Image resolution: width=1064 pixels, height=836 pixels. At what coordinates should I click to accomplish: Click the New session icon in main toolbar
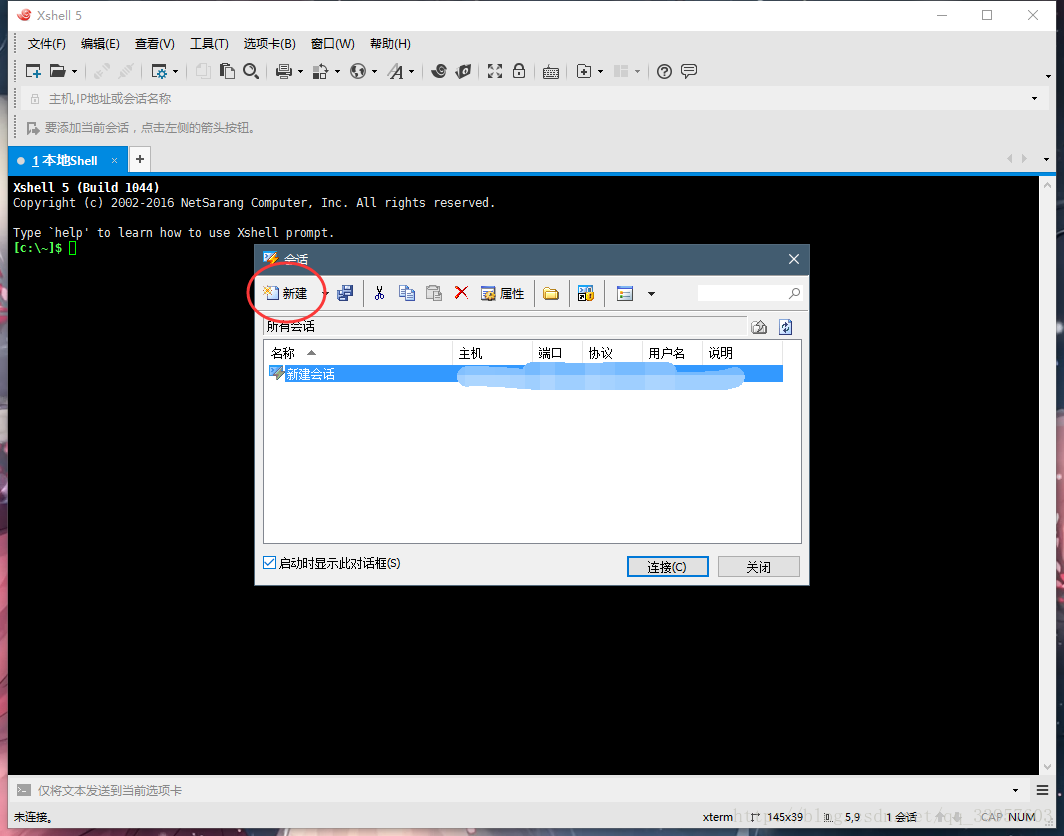[33, 71]
